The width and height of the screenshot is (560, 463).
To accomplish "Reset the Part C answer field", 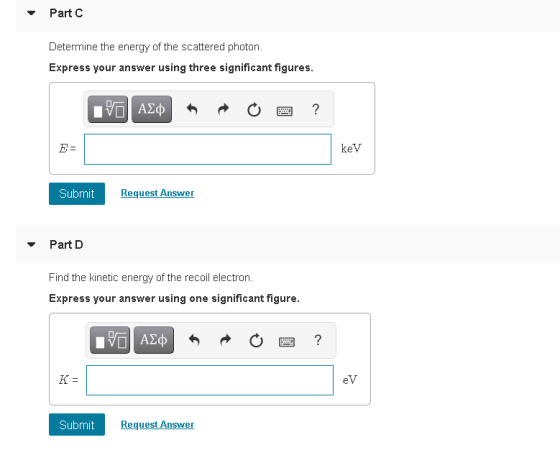I will click(254, 110).
